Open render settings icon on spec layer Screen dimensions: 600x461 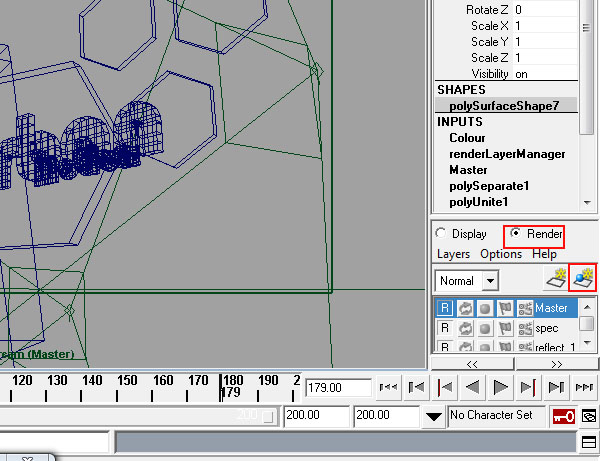pyautogui.click(x=525, y=328)
